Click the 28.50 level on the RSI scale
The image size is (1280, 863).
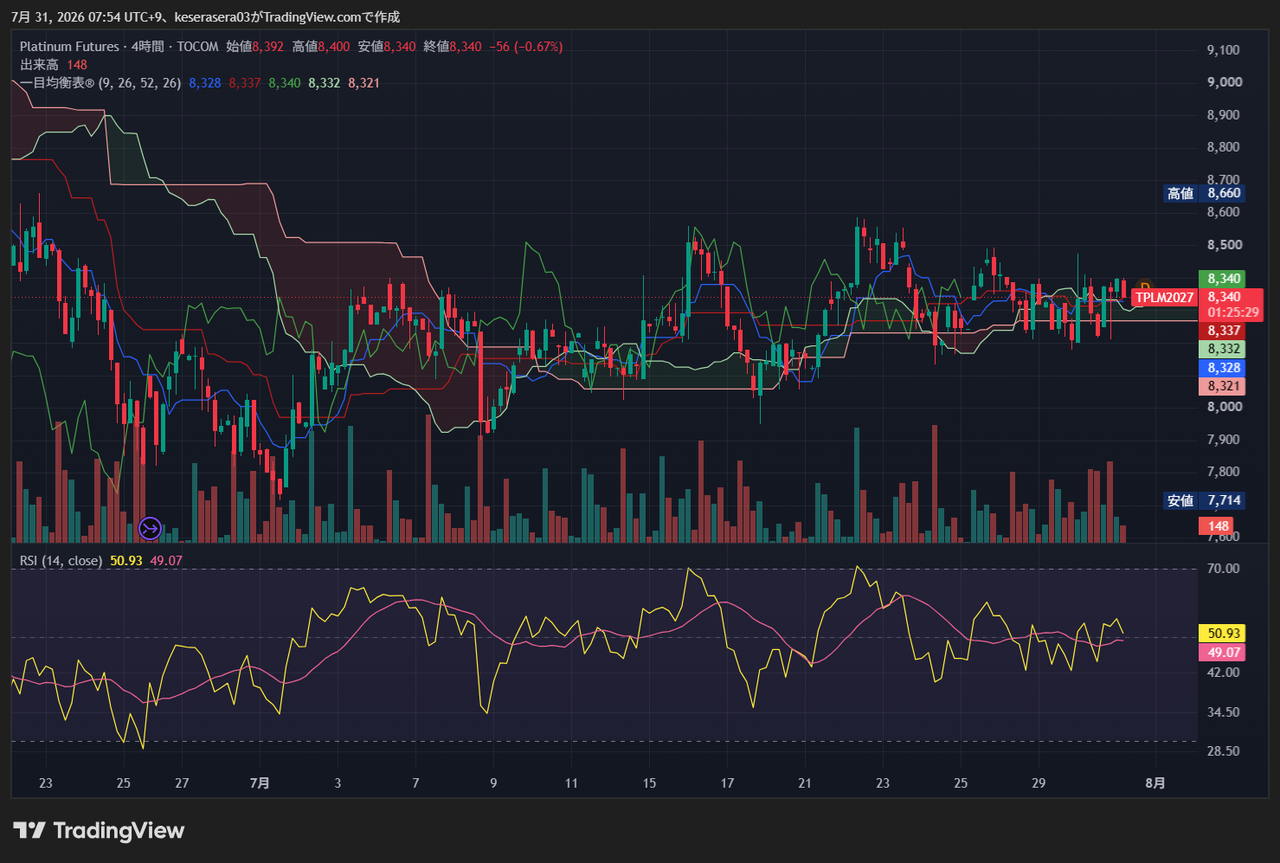click(x=1224, y=751)
